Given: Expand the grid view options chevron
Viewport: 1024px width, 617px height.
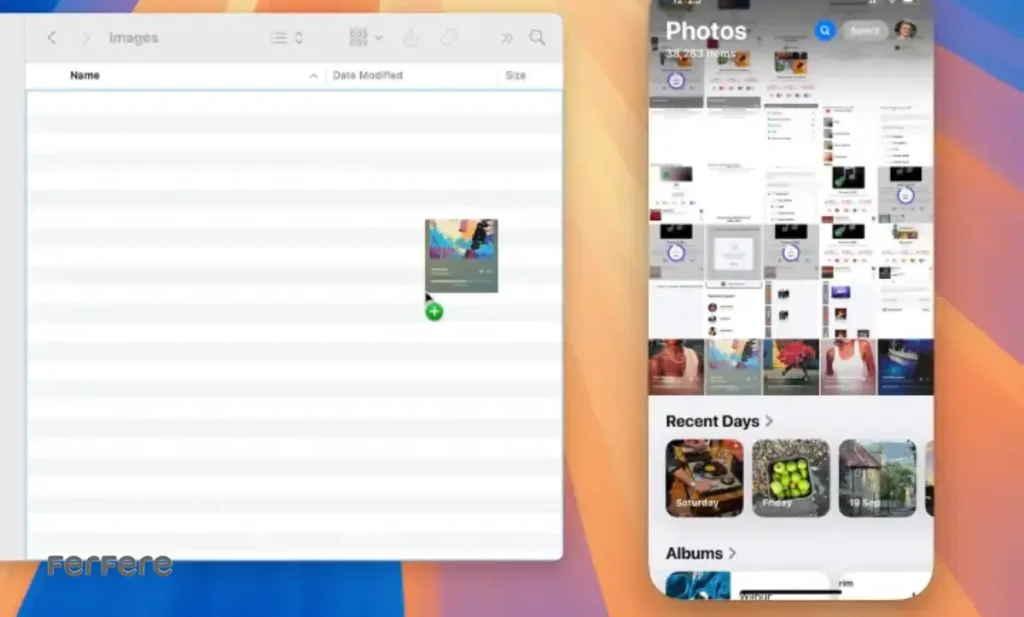Looking at the screenshot, I should tap(377, 37).
